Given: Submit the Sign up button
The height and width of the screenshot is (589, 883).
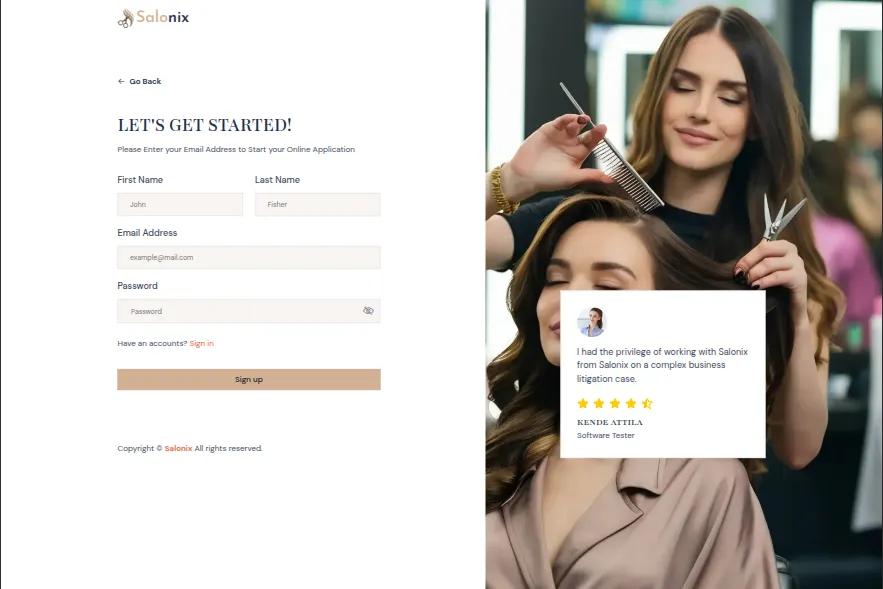Looking at the screenshot, I should [249, 380].
